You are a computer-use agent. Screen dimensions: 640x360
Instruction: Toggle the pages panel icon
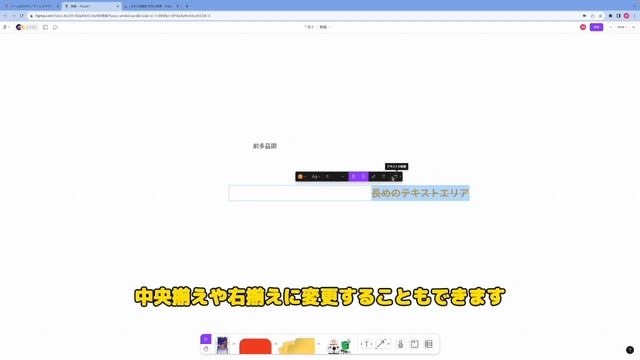coord(45,27)
